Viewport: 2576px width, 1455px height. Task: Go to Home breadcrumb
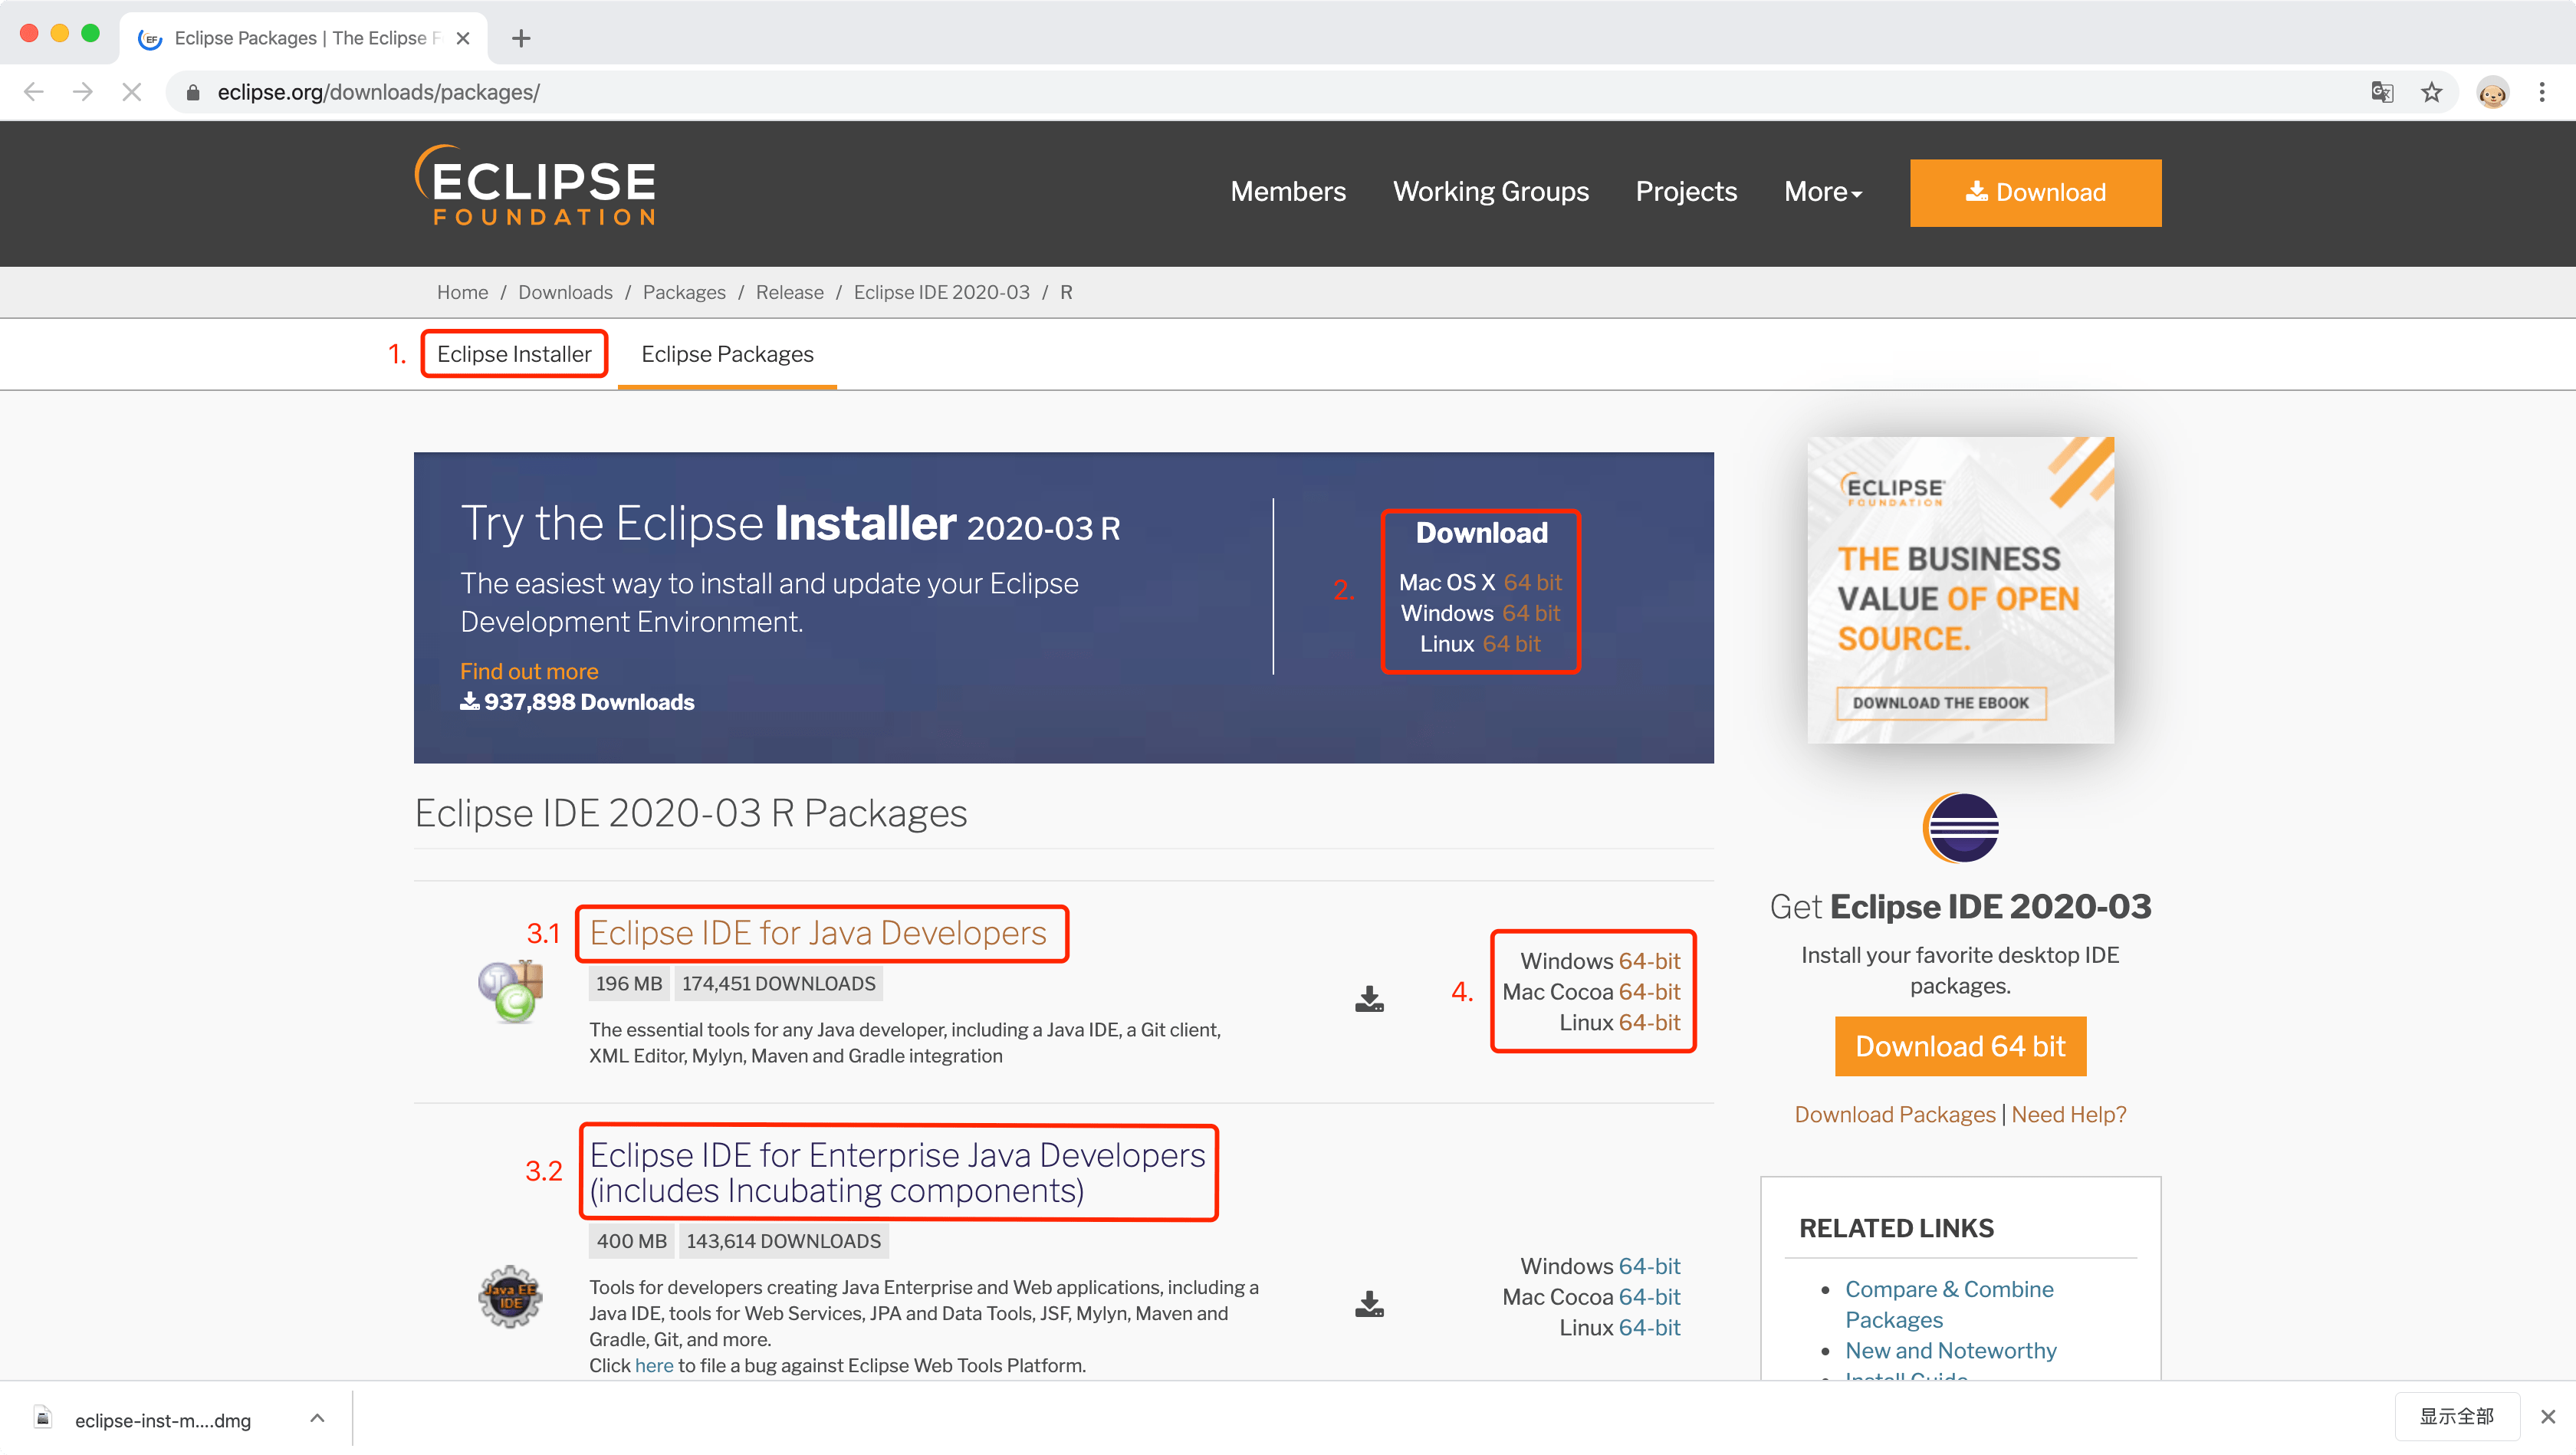click(x=462, y=292)
